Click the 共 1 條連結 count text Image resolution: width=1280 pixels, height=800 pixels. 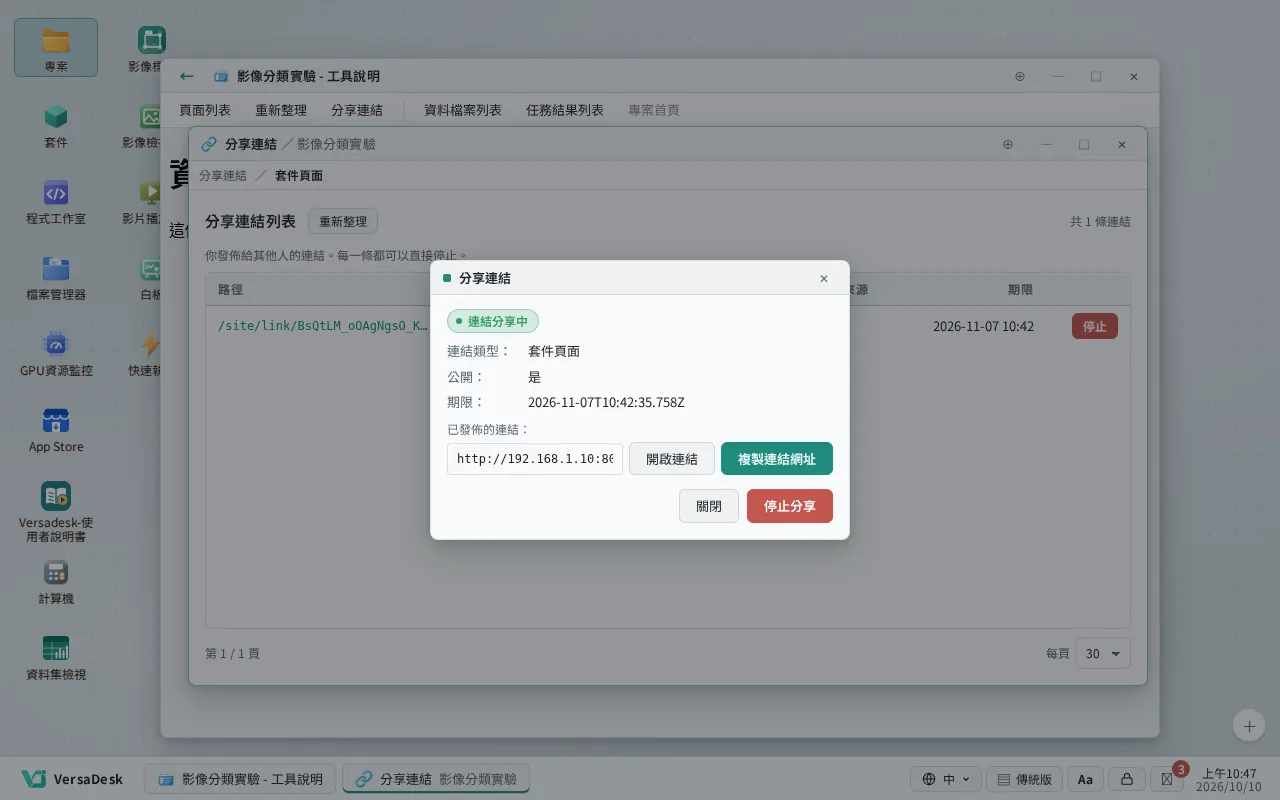(1100, 222)
